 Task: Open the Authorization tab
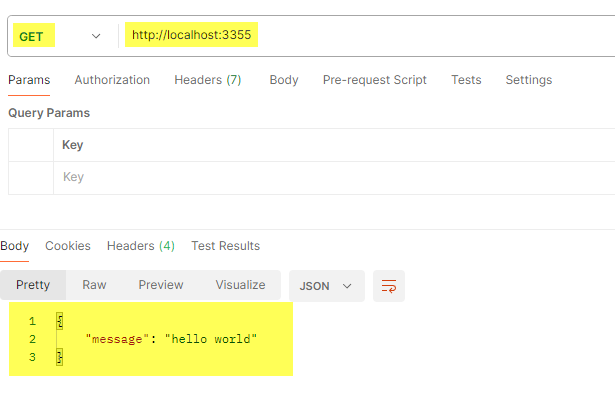point(112,80)
